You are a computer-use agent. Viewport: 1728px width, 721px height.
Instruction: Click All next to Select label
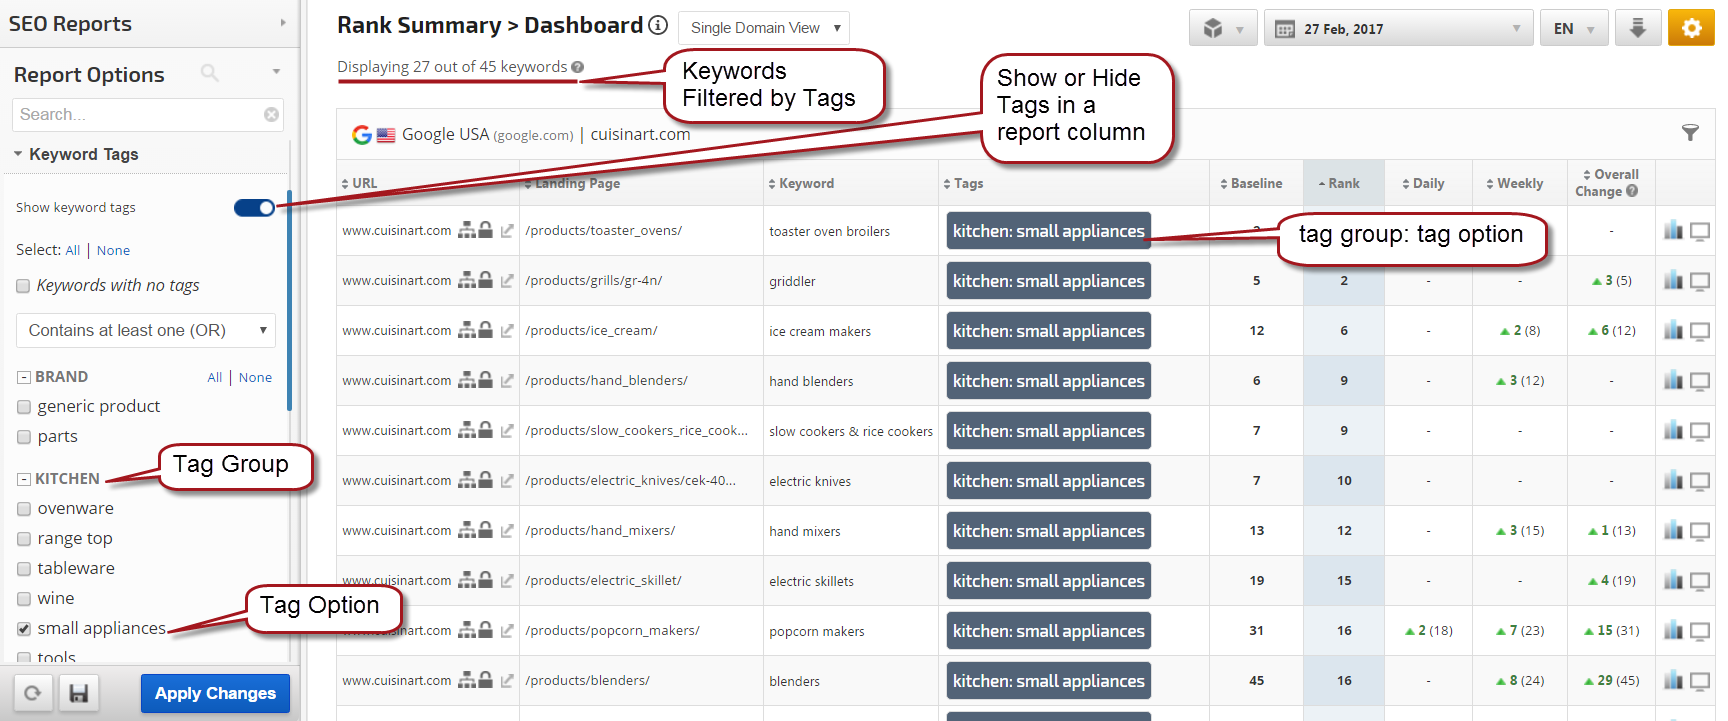tap(73, 250)
